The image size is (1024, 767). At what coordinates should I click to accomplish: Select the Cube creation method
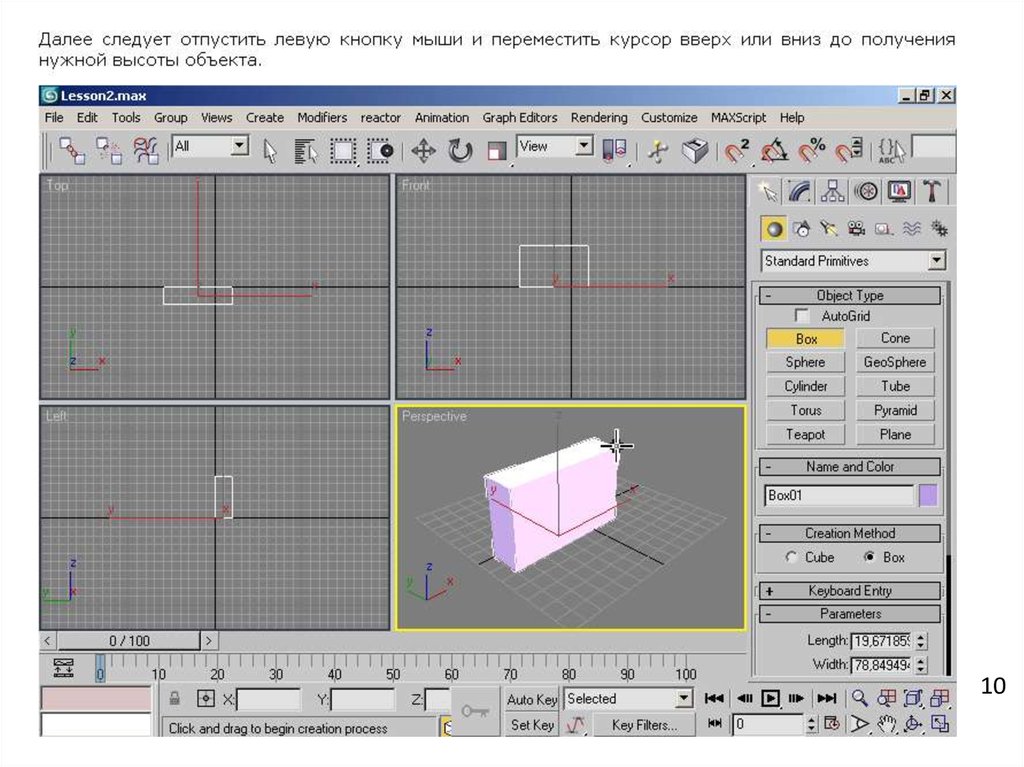(792, 557)
